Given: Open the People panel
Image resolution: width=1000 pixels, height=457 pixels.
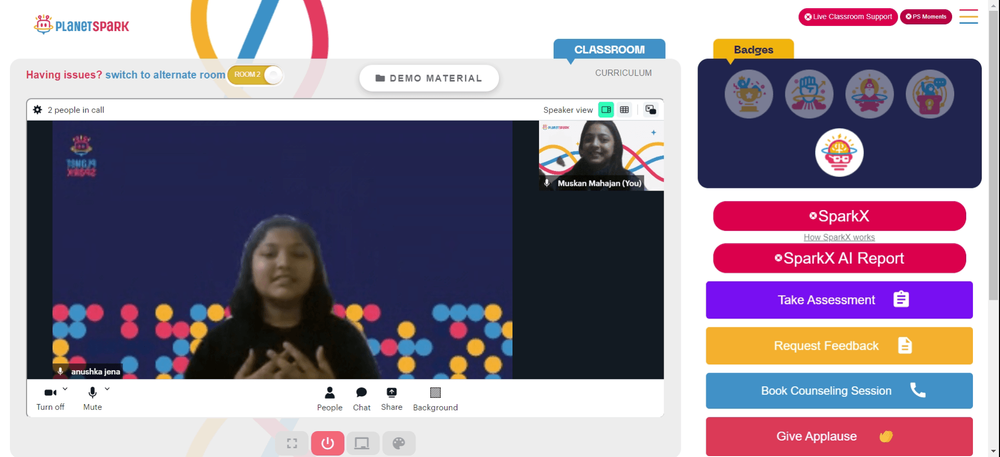Looking at the screenshot, I should click(330, 399).
